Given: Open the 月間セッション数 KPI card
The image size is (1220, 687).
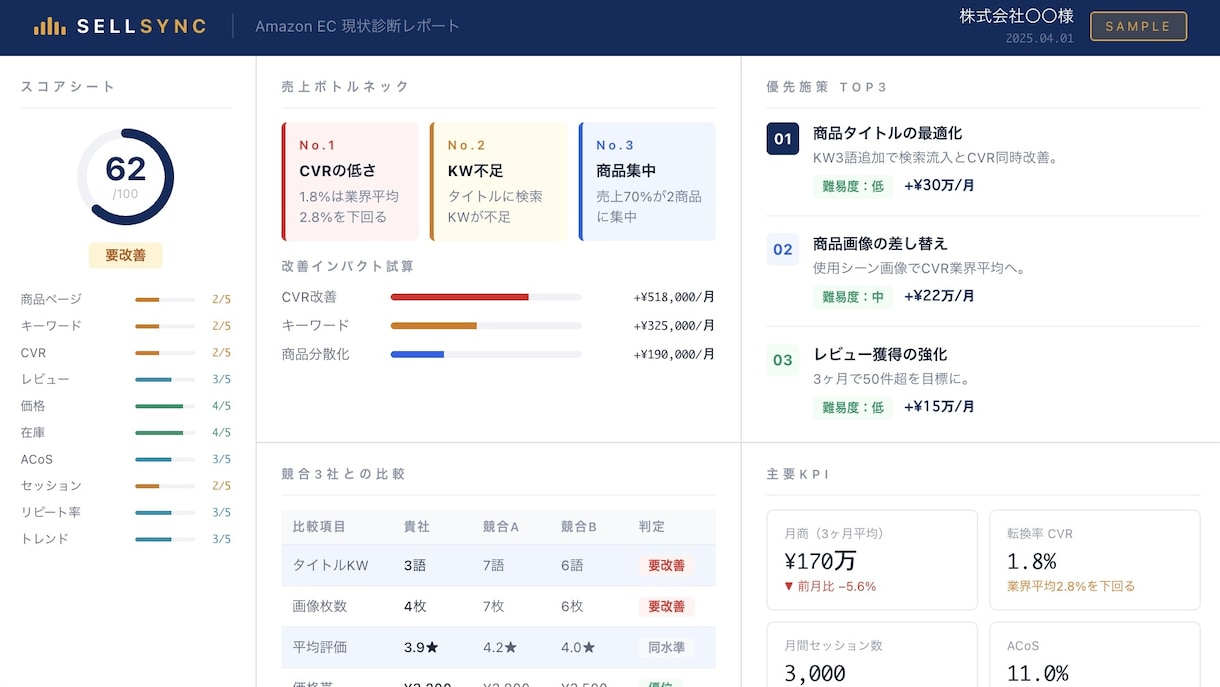Looking at the screenshot, I should click(872, 654).
